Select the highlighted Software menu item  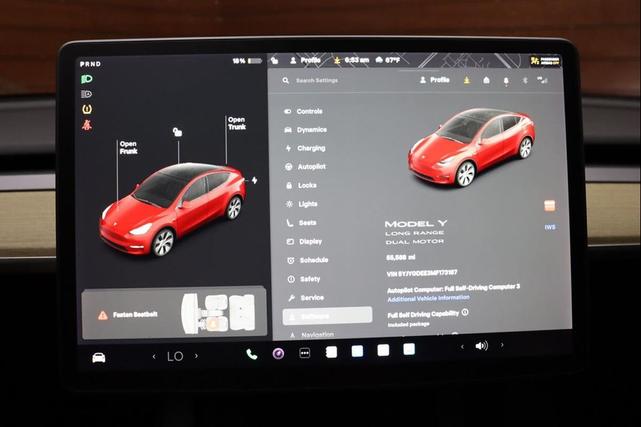click(327, 316)
